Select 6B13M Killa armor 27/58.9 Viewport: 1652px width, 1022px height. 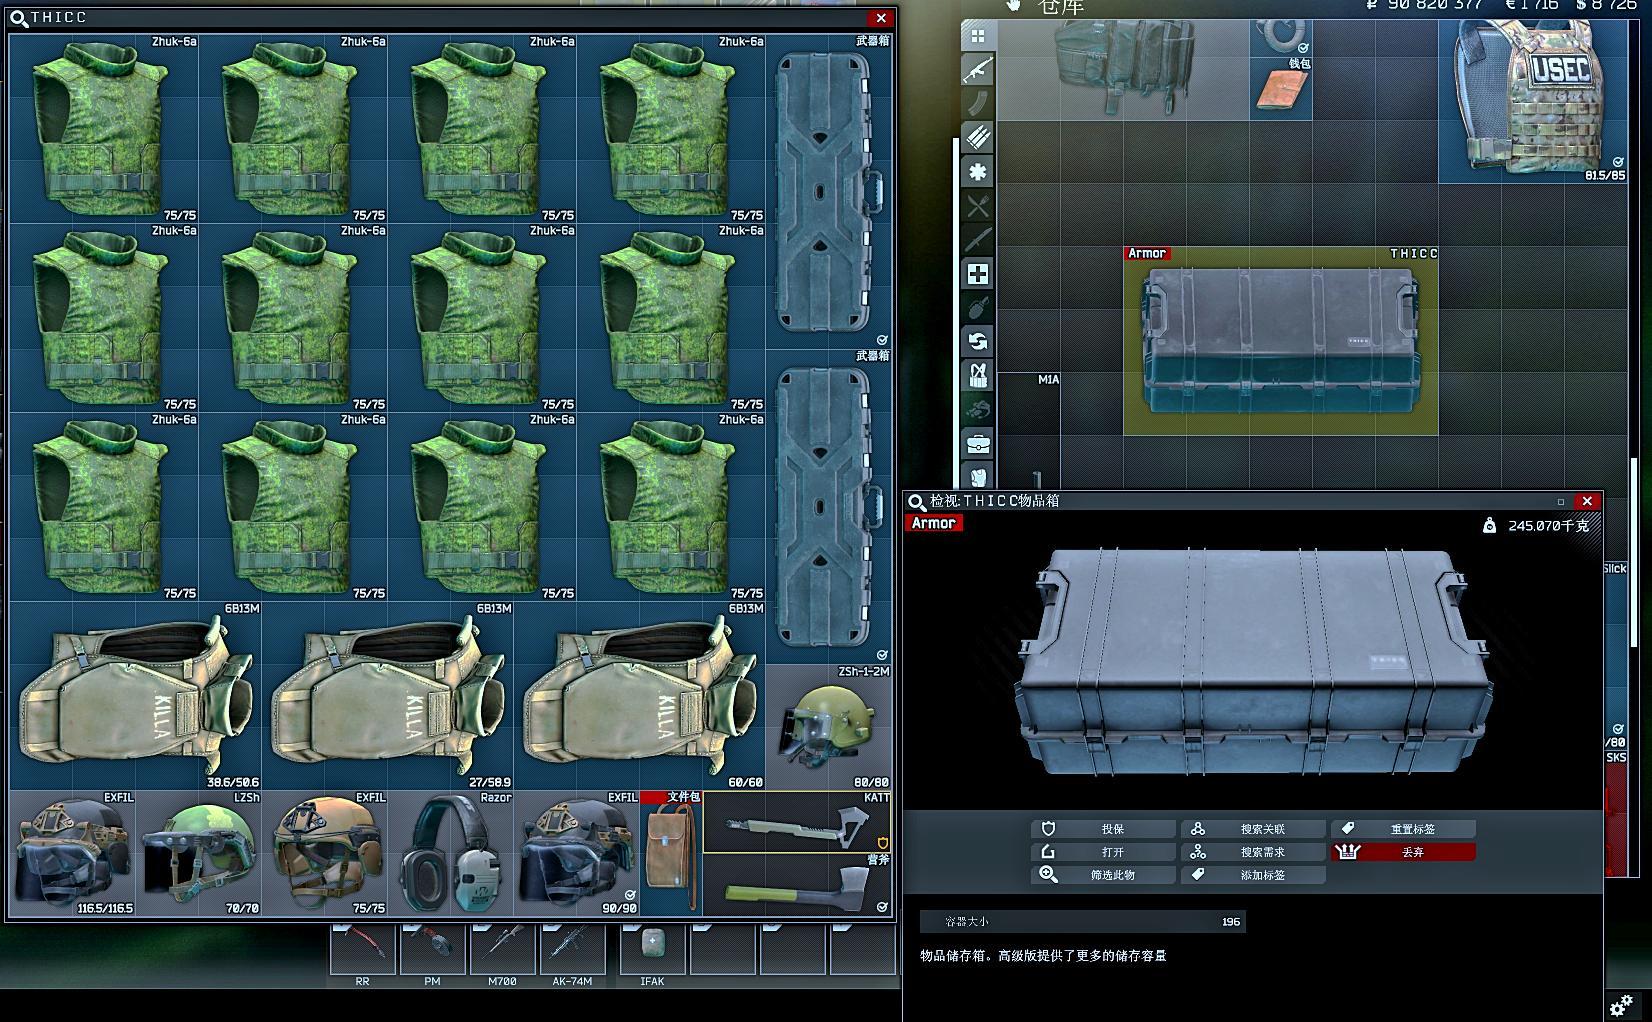388,696
